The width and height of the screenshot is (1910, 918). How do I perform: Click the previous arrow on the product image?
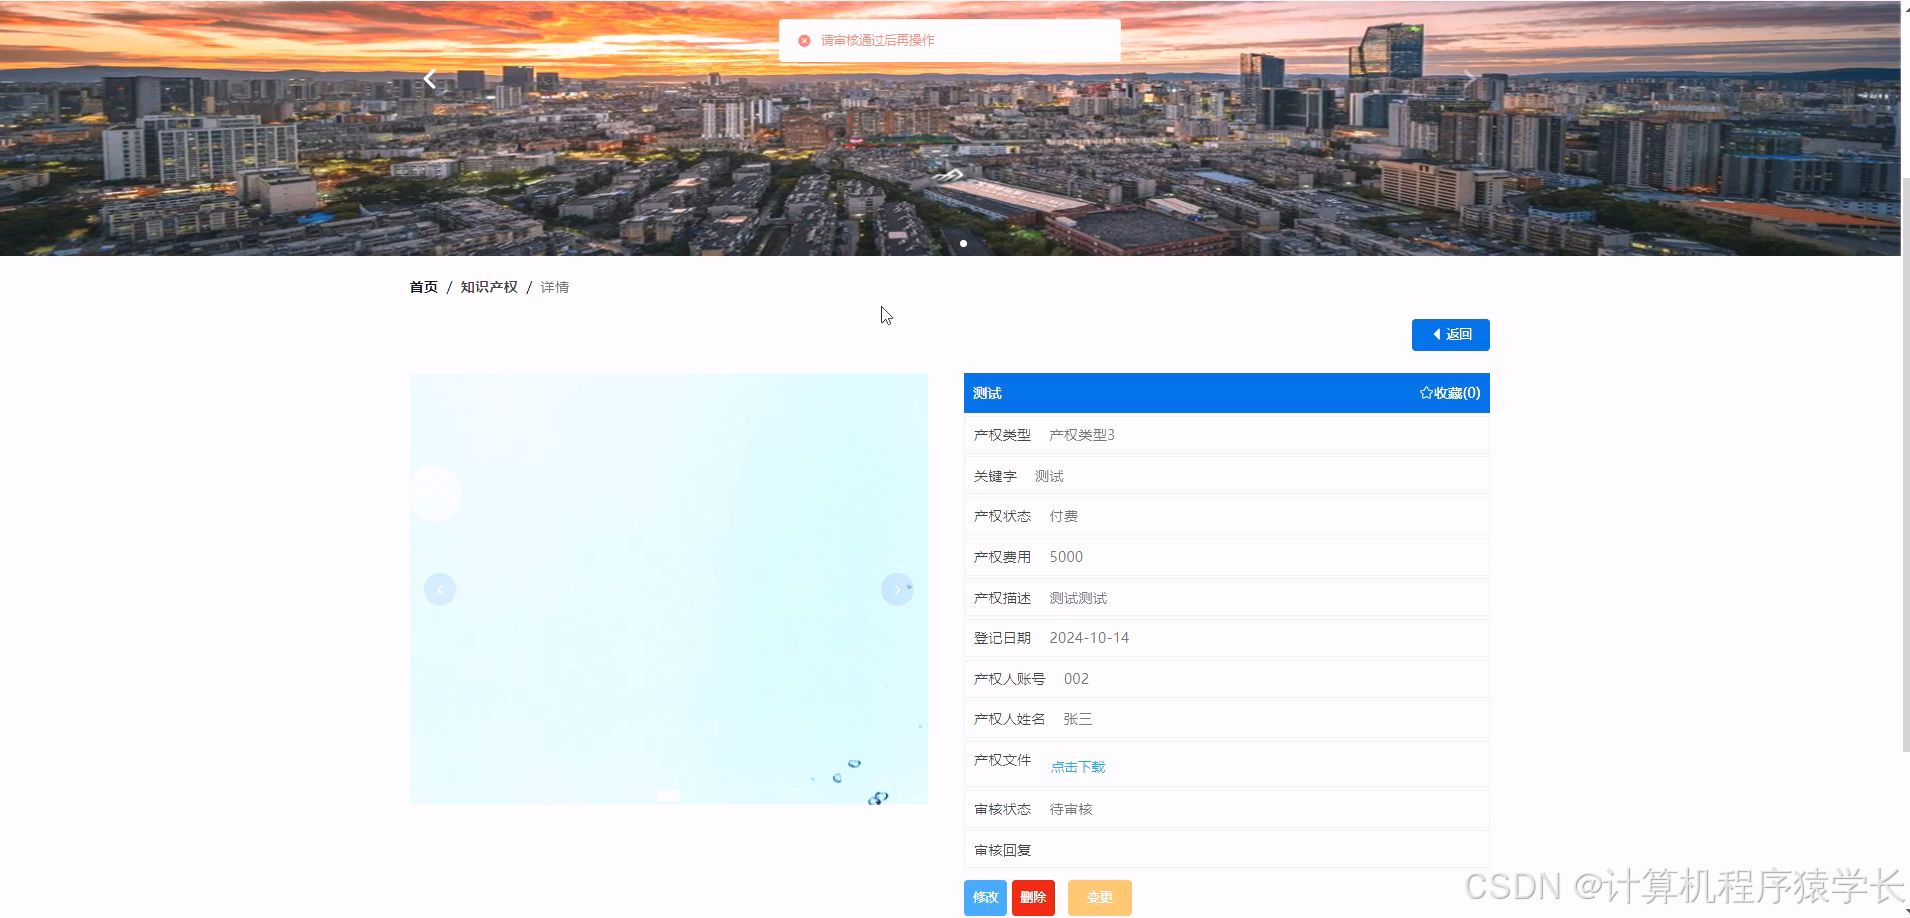pos(440,589)
